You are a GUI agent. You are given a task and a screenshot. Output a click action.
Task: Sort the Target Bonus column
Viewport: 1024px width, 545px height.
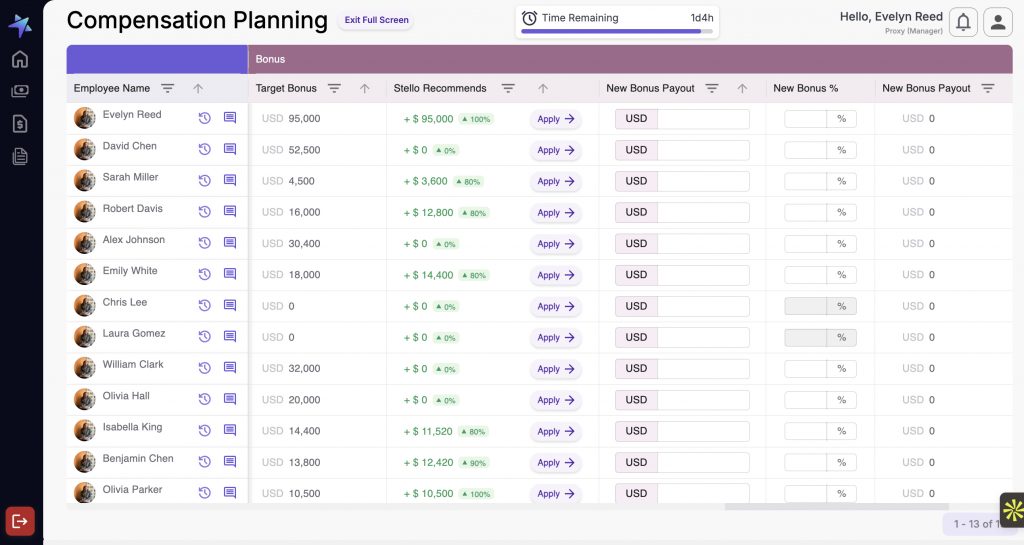[364, 88]
